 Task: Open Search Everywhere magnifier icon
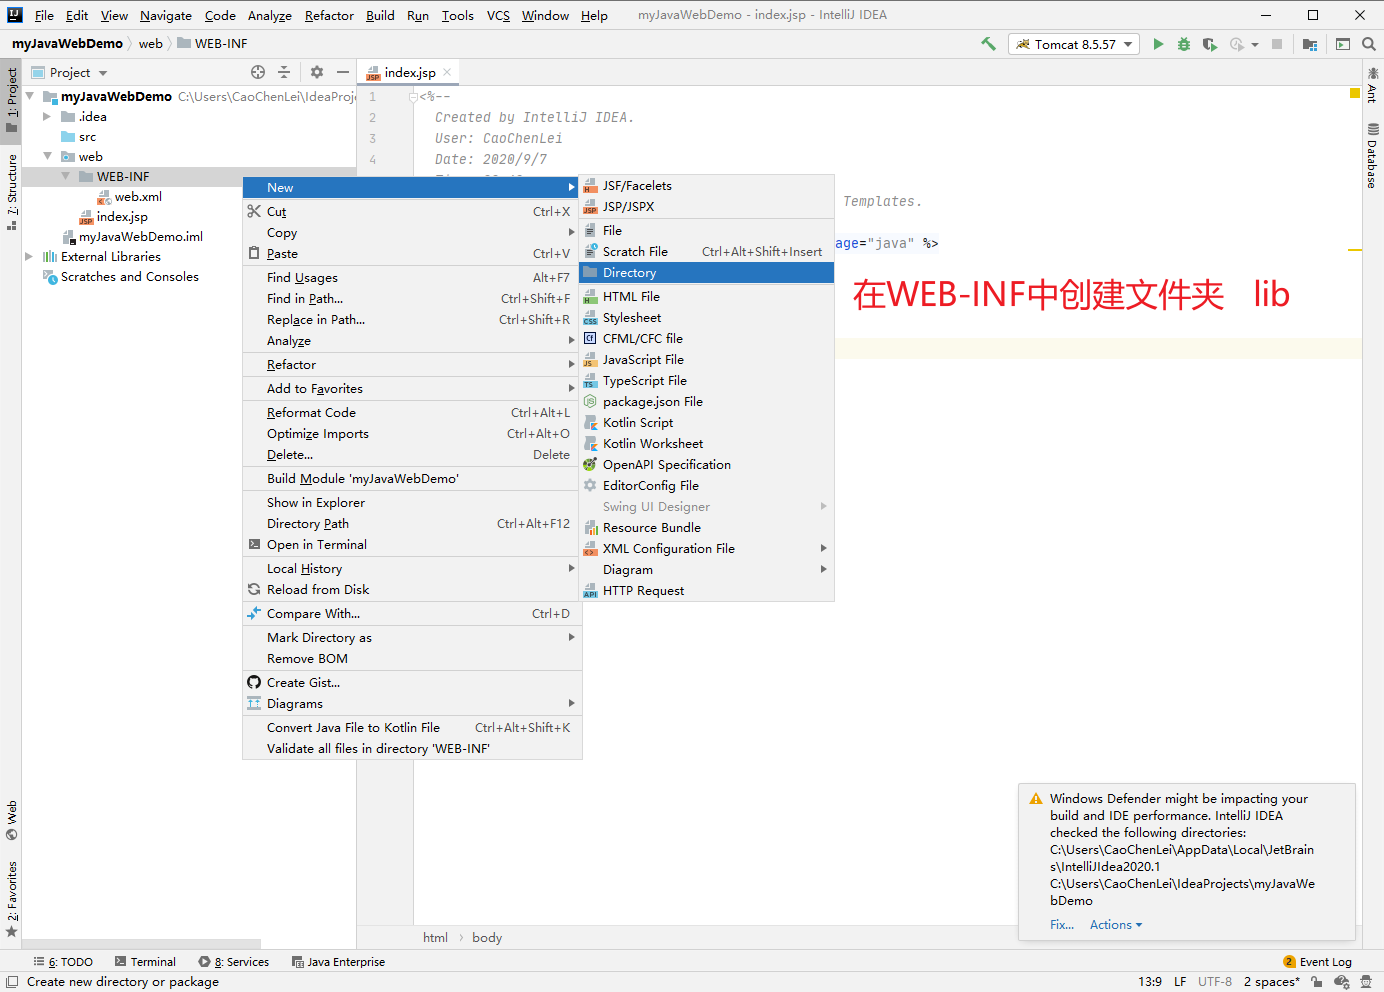pos(1369,44)
